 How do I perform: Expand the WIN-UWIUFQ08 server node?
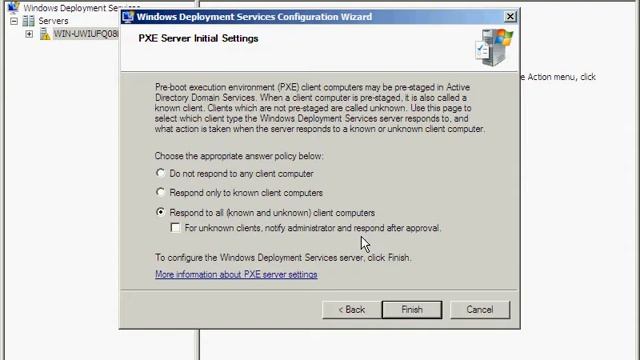29,34
